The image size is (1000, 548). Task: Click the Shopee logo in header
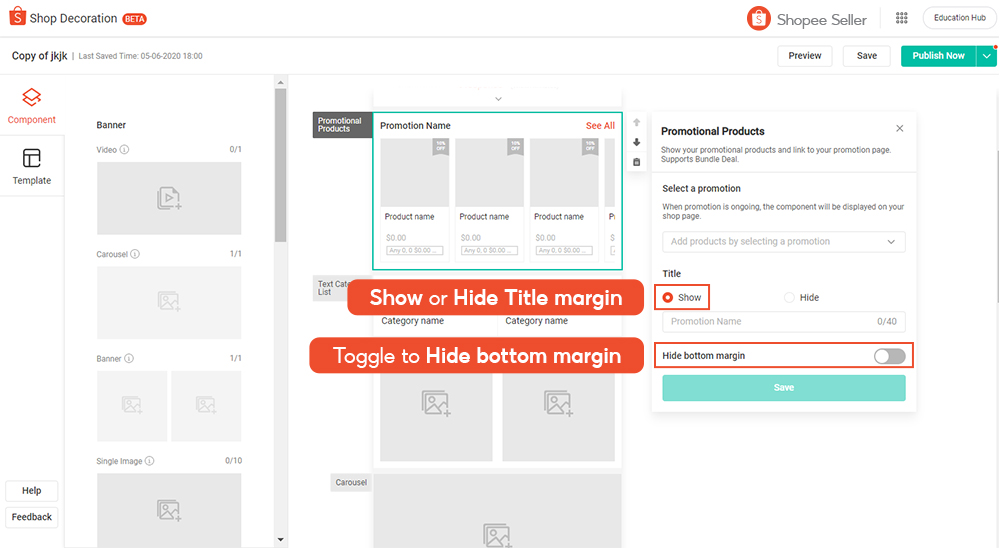(x=18, y=17)
